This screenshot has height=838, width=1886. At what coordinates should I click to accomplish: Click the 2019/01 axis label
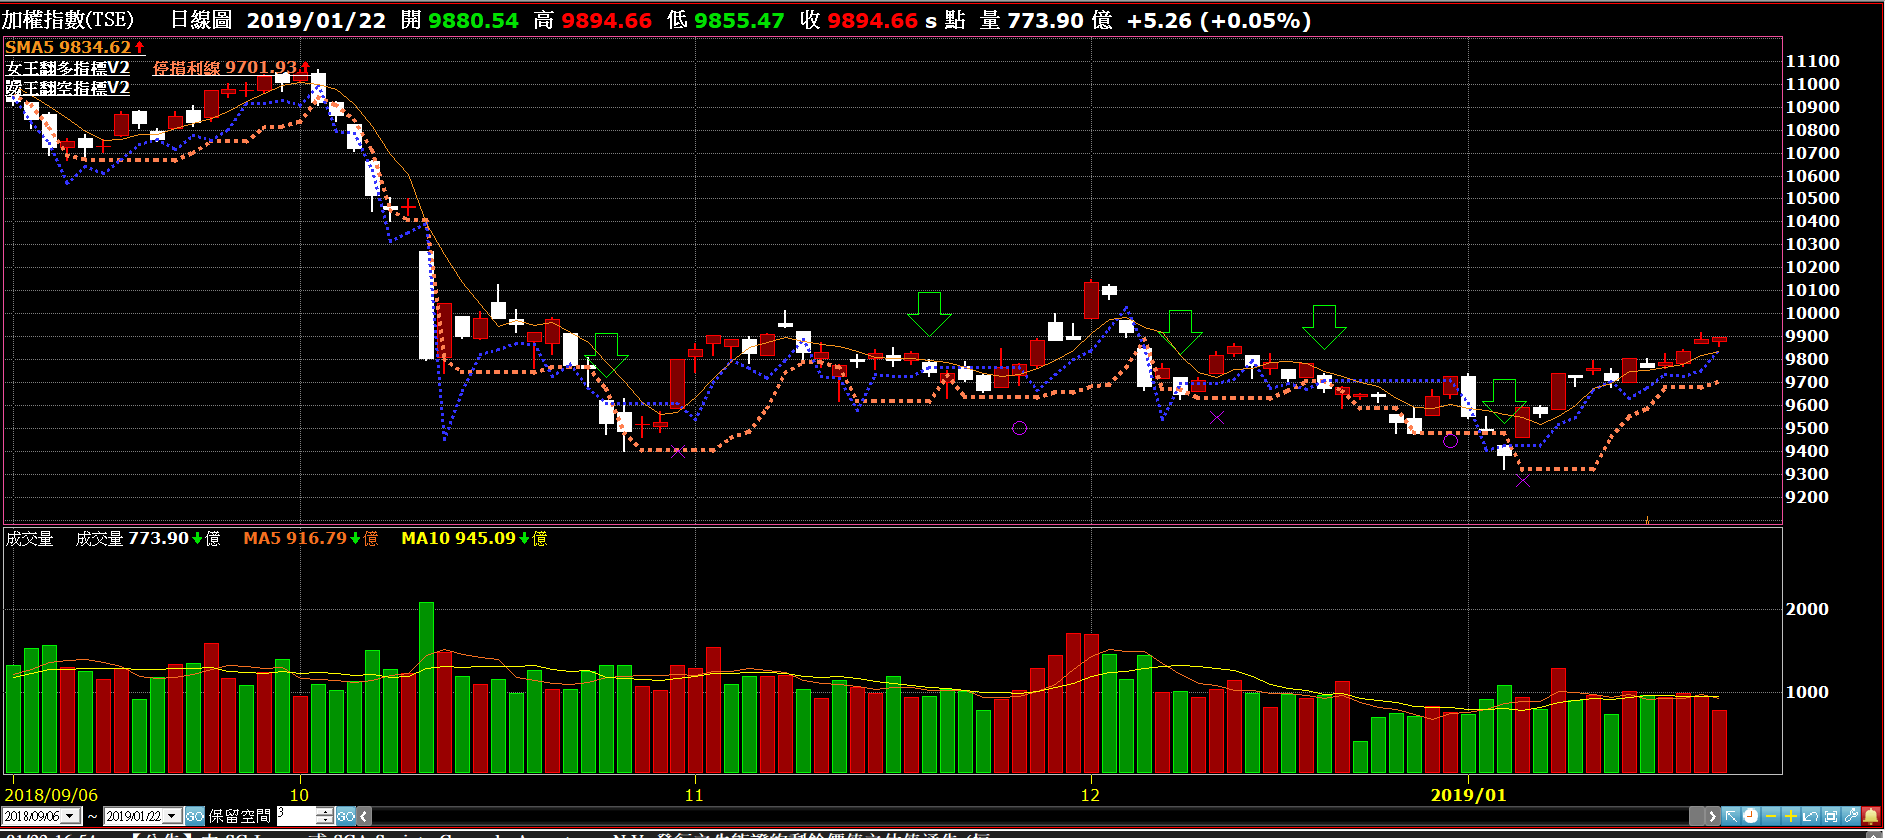[1468, 795]
